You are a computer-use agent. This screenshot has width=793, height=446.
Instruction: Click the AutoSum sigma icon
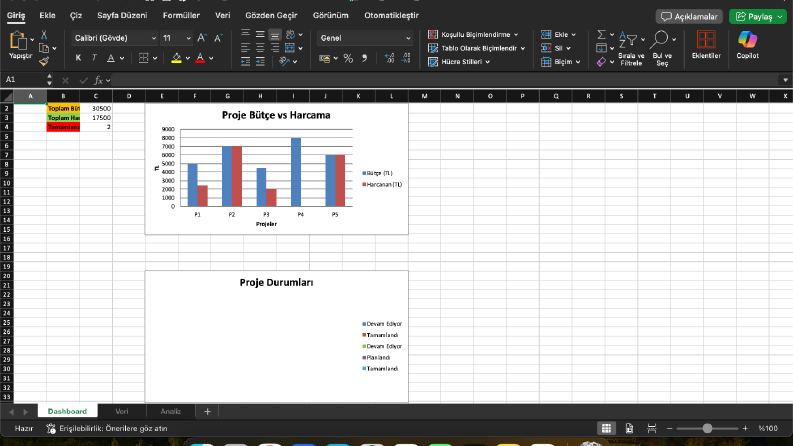601,34
